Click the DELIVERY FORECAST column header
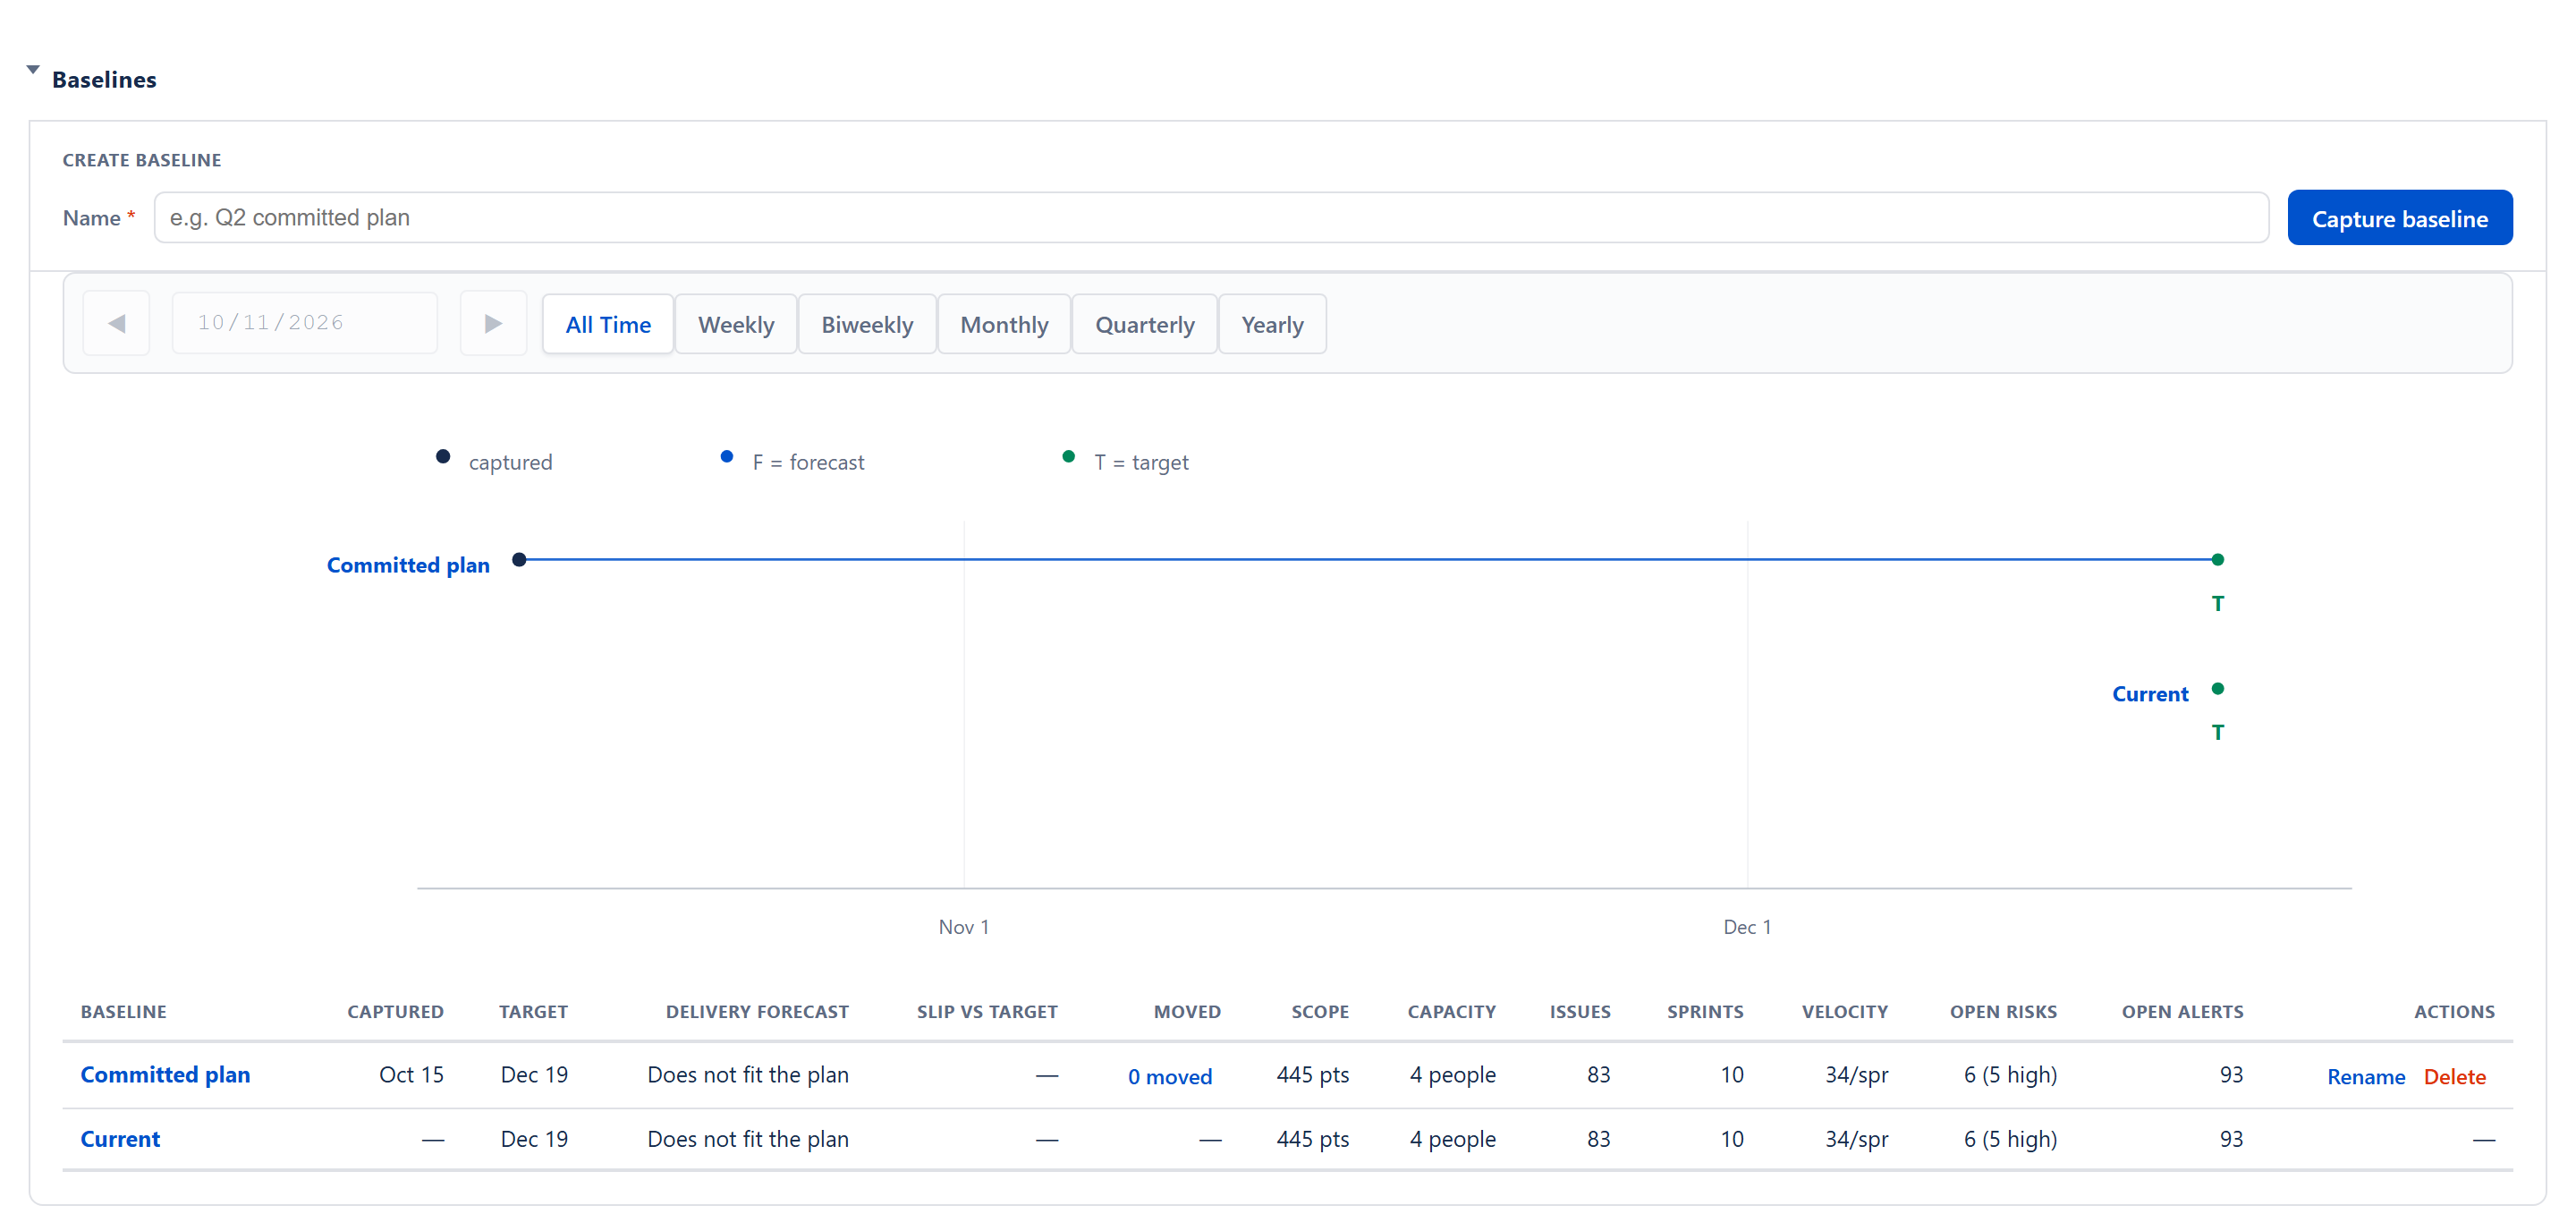2576x1231 pixels. pyautogui.click(x=757, y=1012)
